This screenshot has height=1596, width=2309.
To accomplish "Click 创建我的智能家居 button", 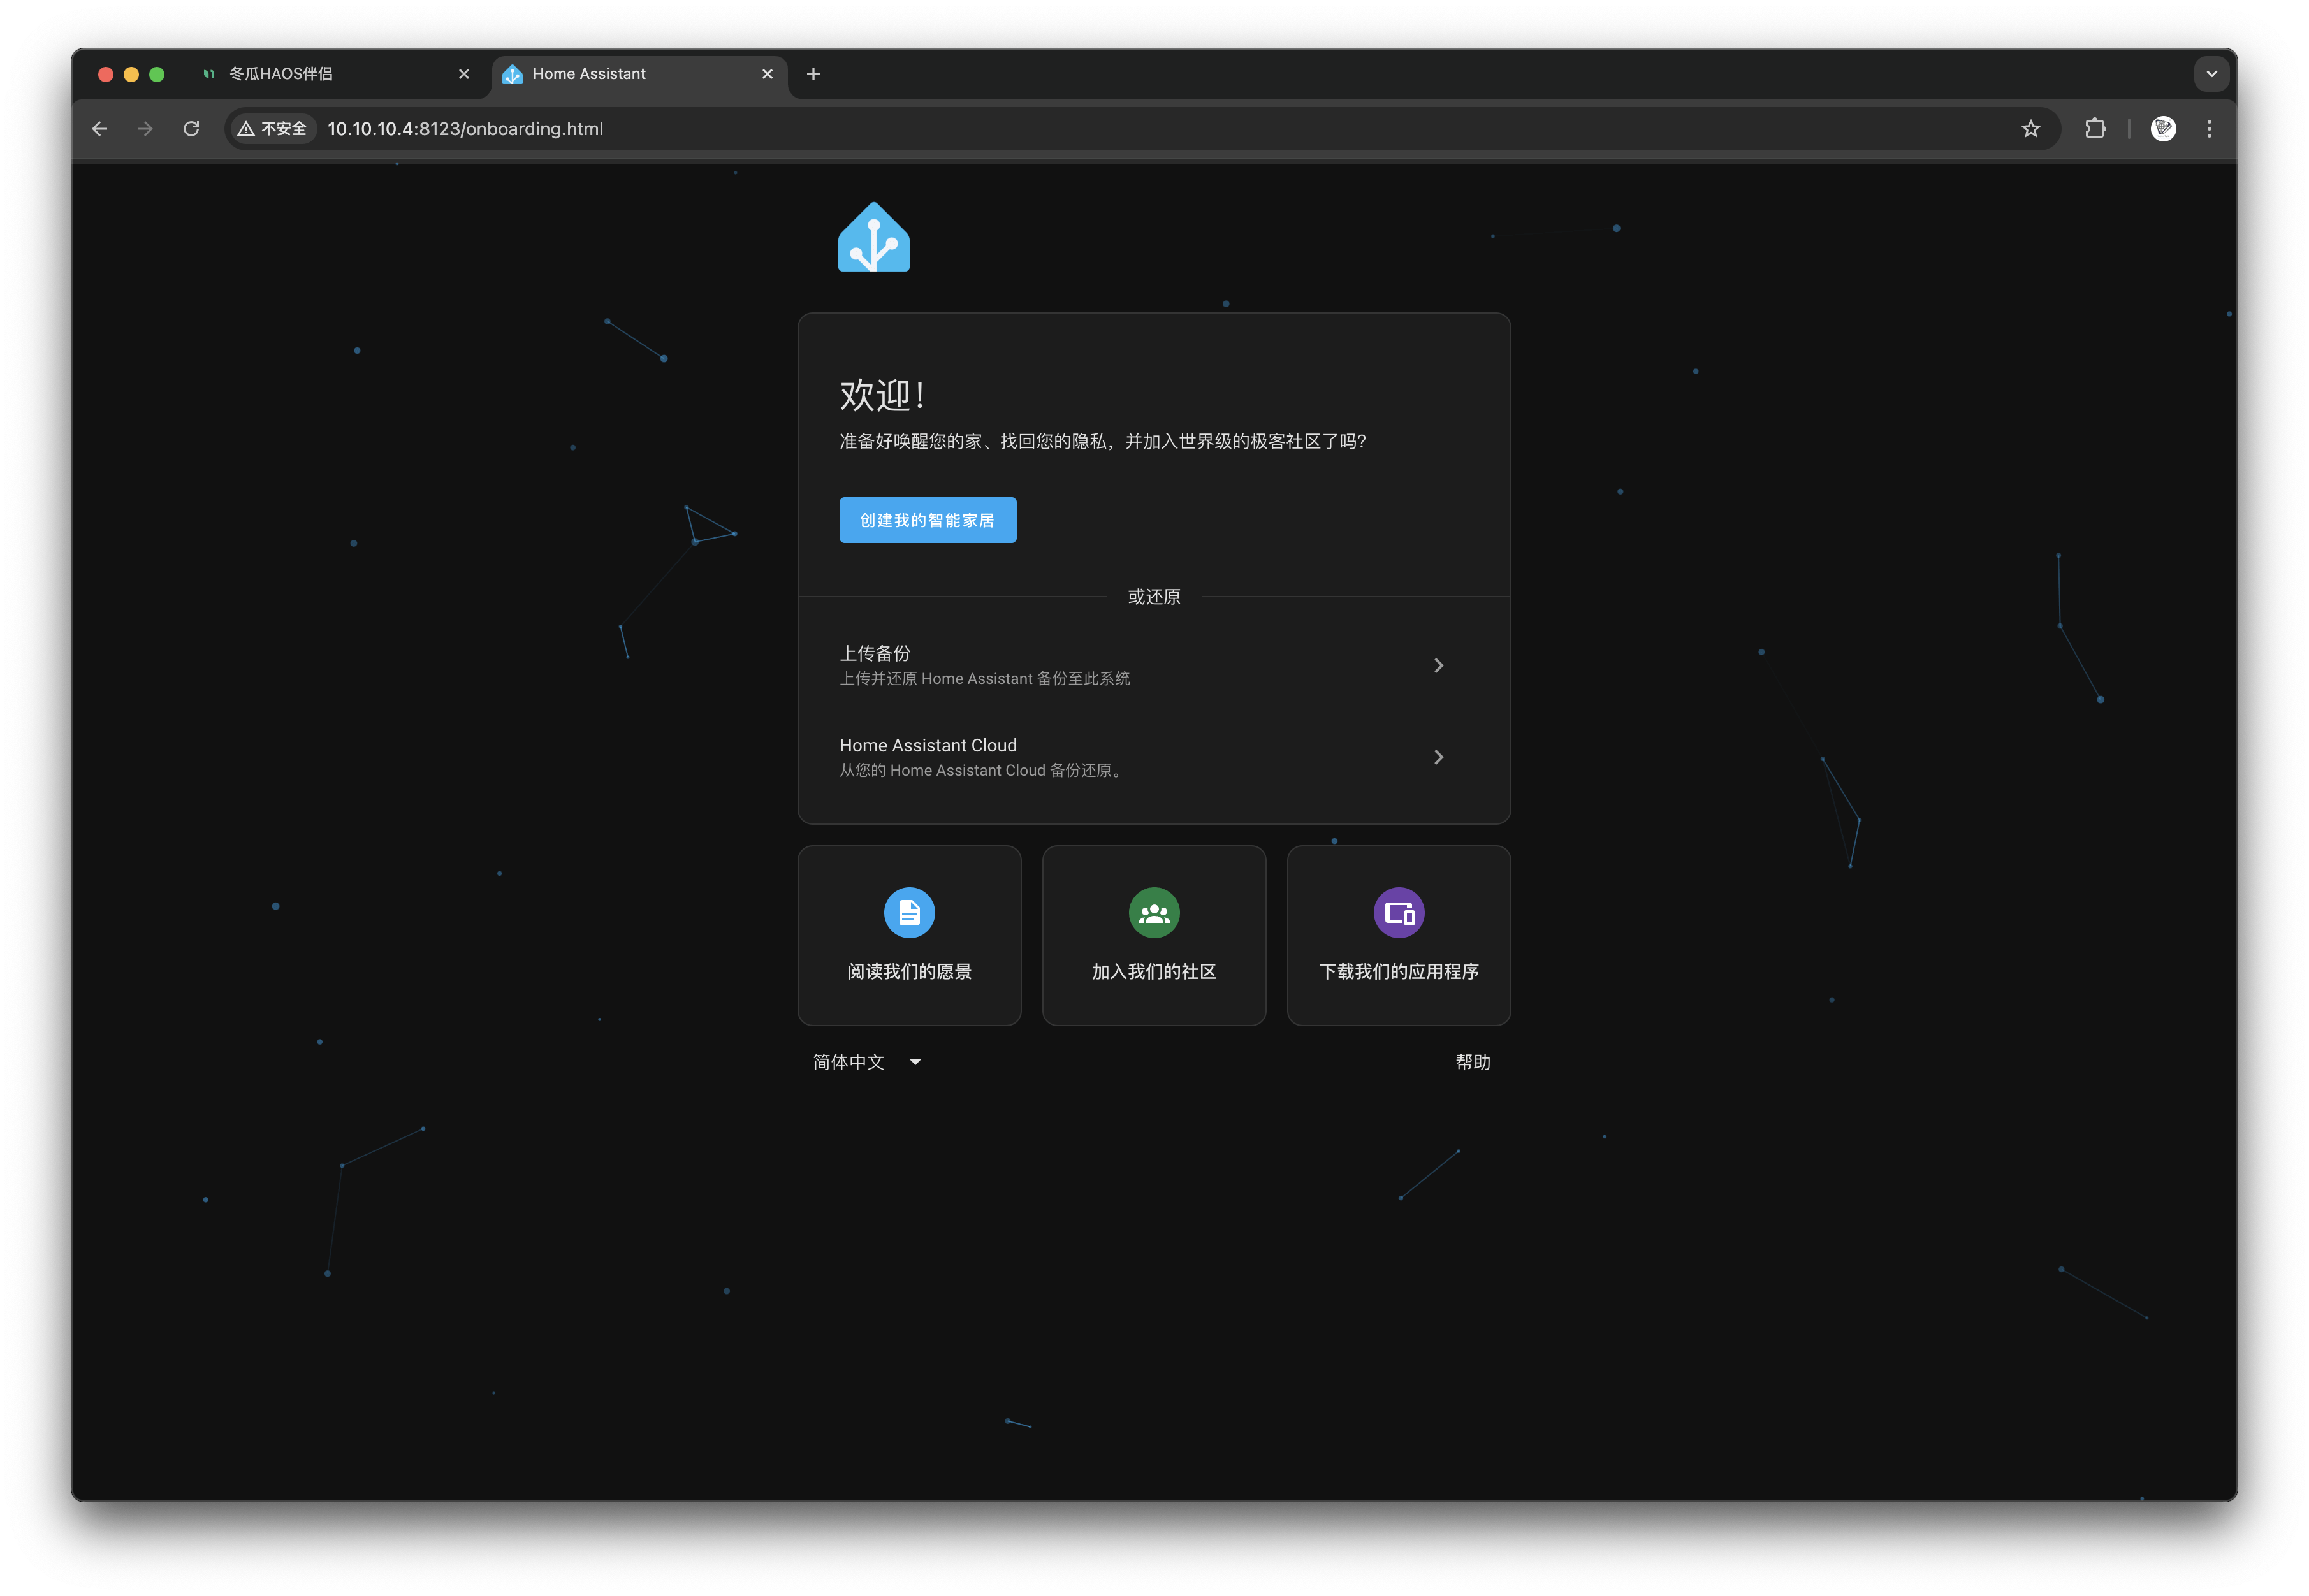I will 927,520.
